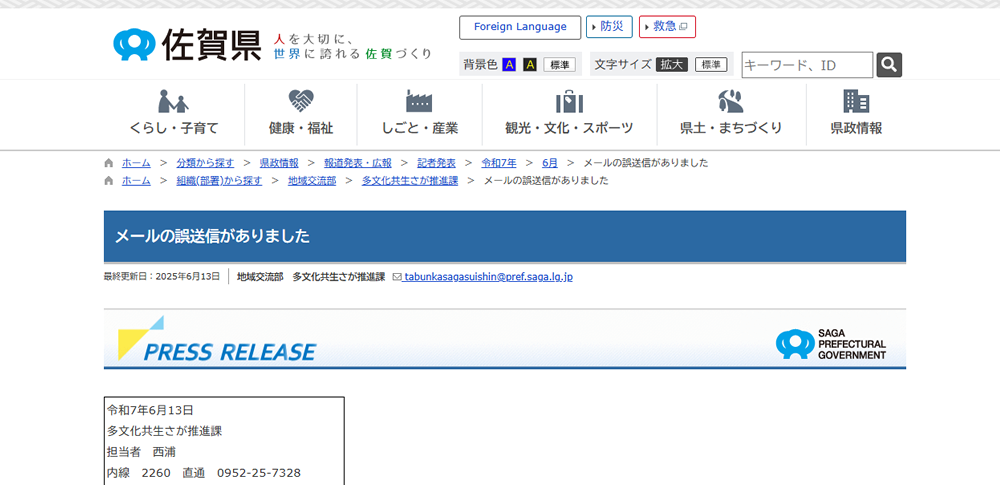
Task: Click the page title メールの誤送信がありました
Action: click(x=212, y=236)
